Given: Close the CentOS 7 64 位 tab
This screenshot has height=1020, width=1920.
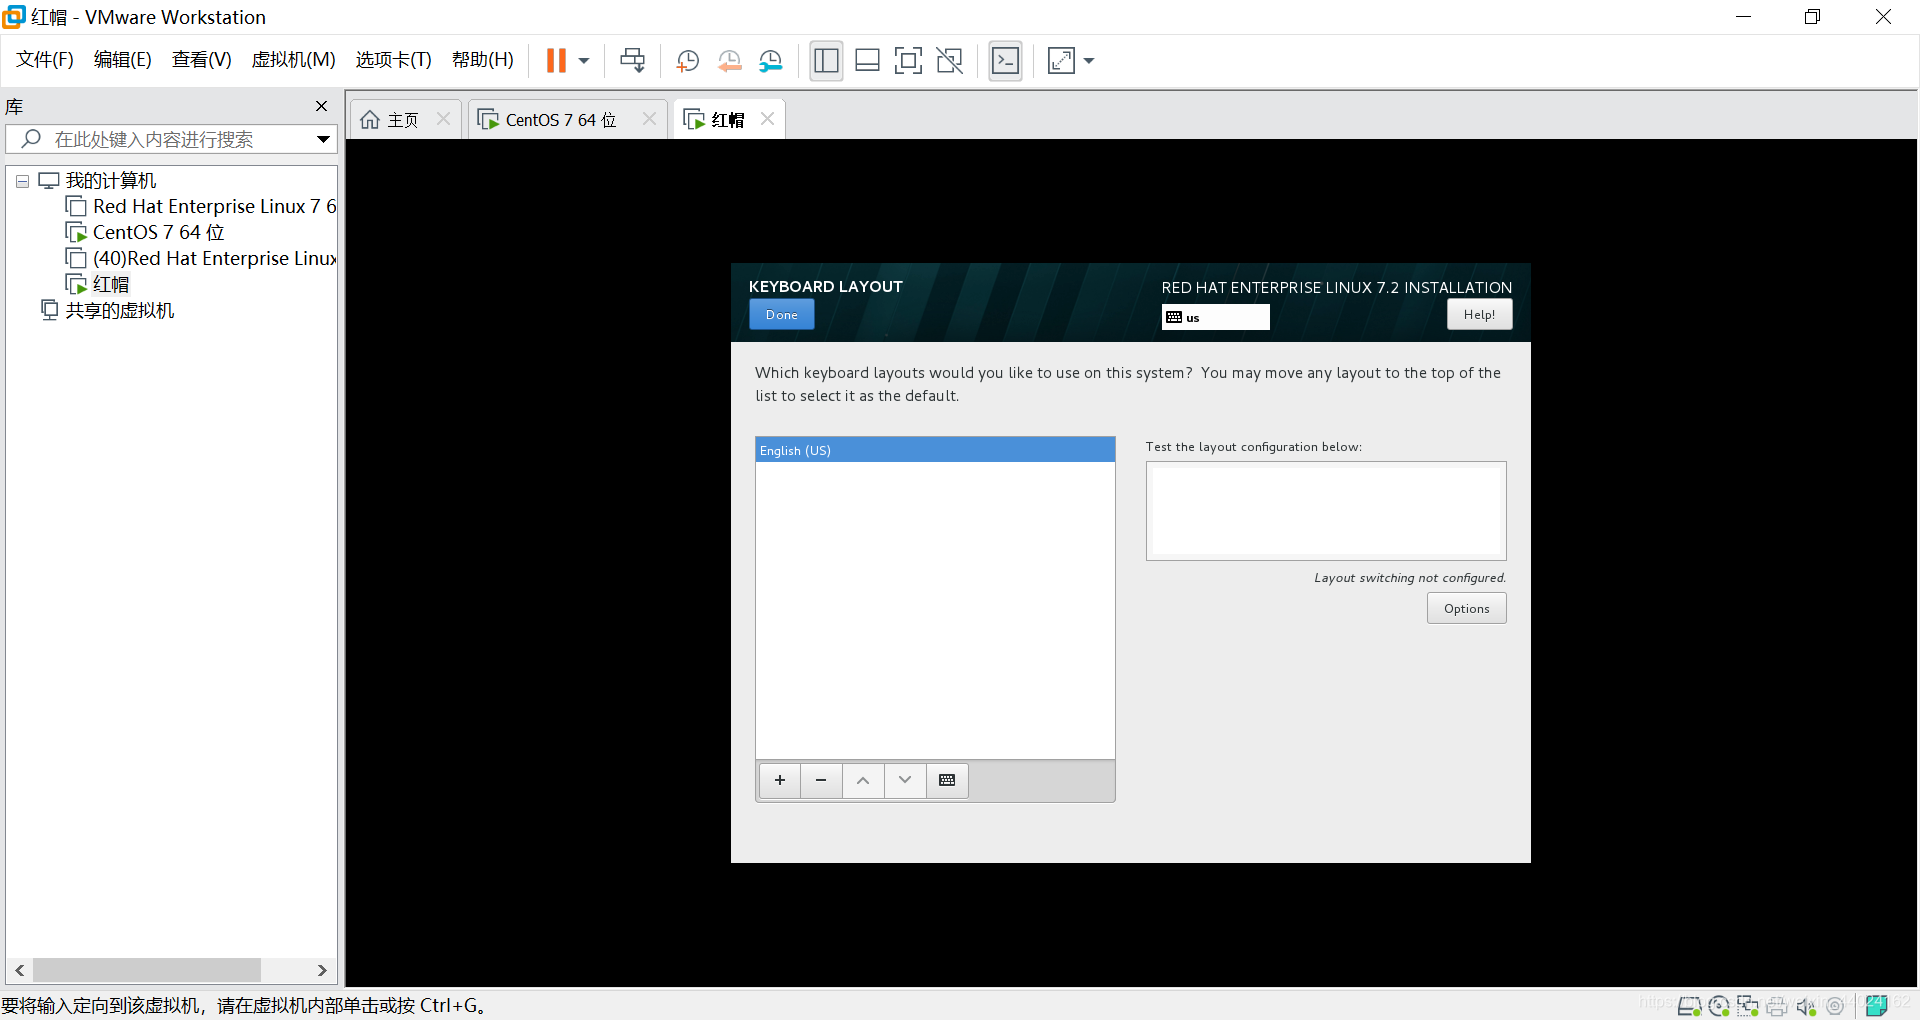Looking at the screenshot, I should (649, 119).
